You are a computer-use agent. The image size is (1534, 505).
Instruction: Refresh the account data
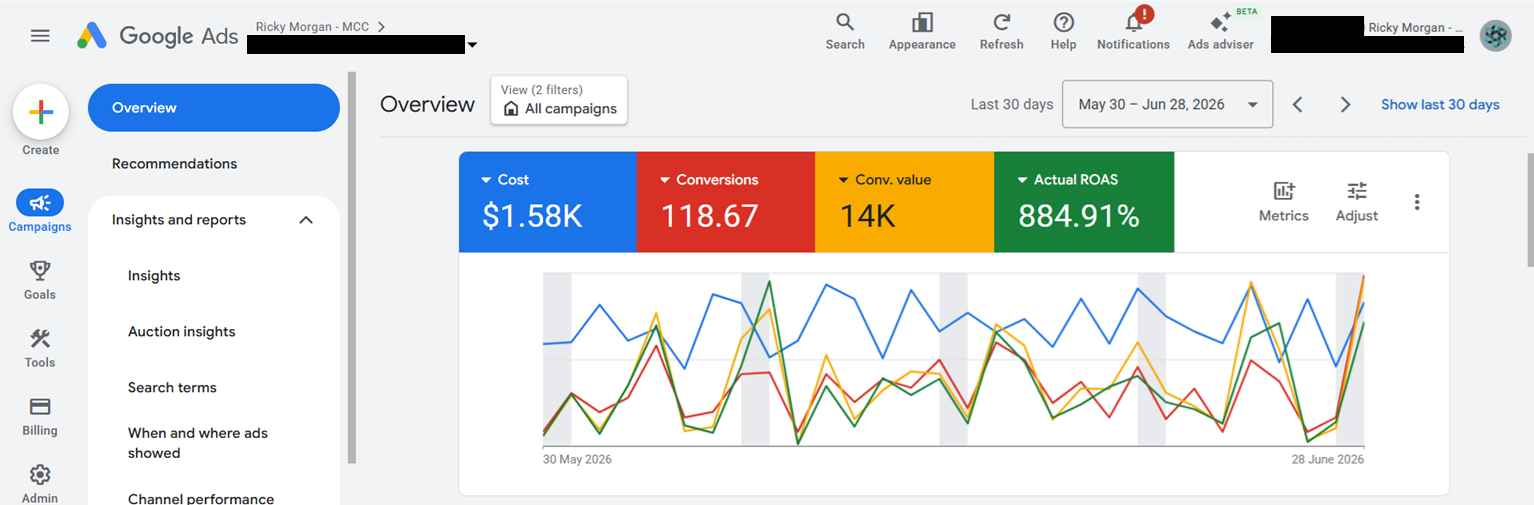point(1001,31)
